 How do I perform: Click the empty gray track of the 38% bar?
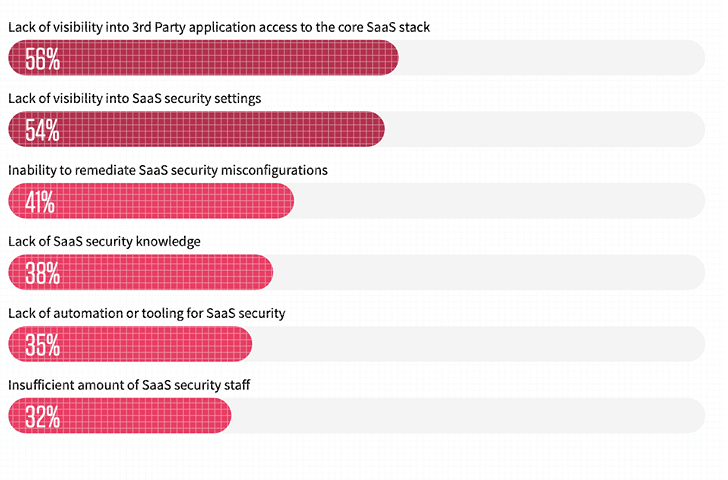point(490,274)
